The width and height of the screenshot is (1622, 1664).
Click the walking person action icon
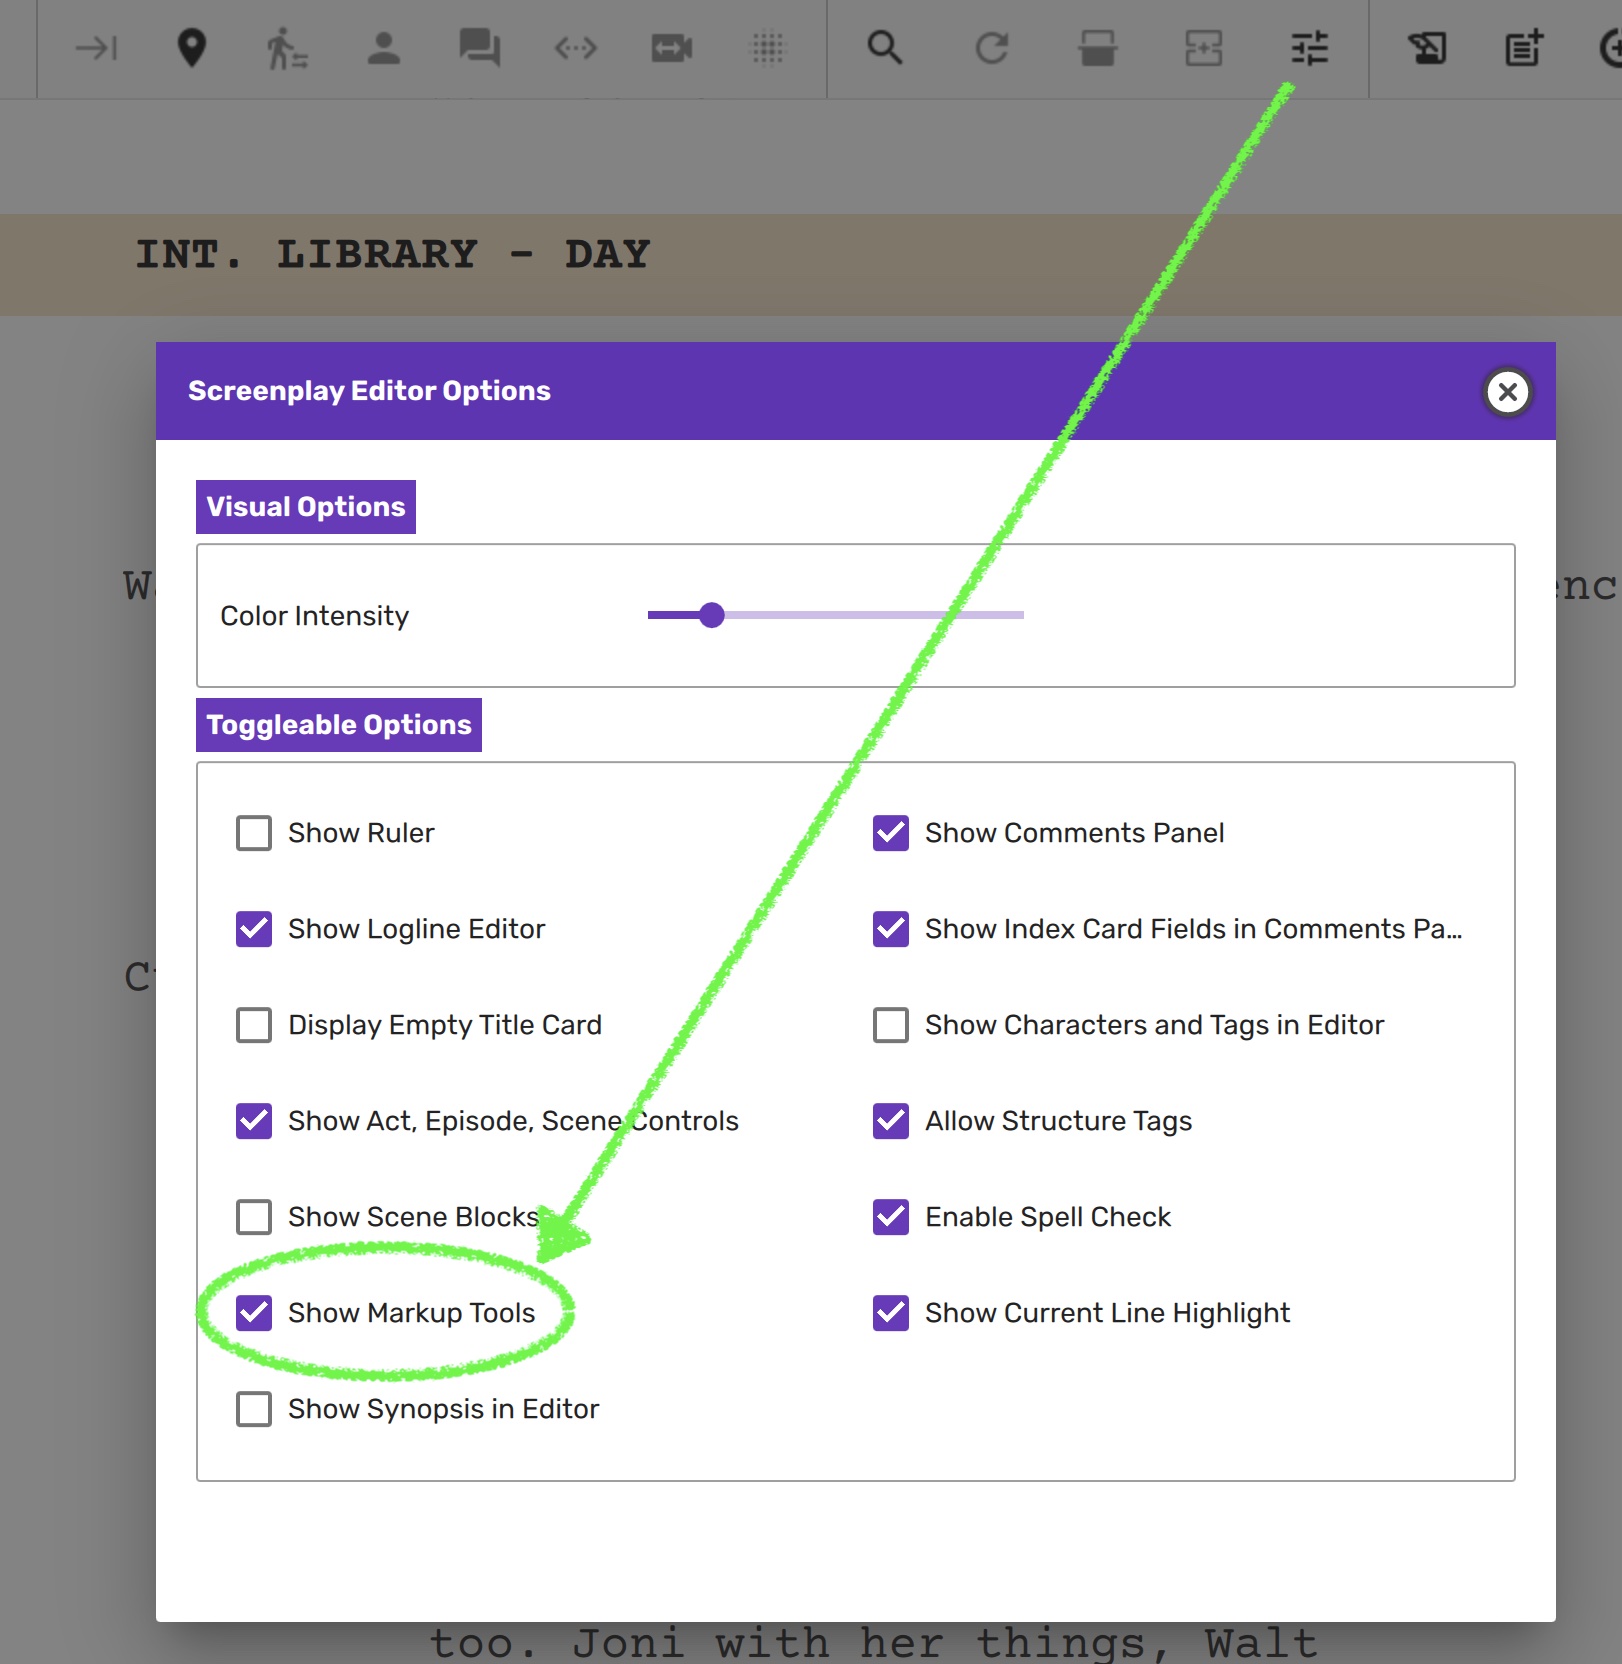pos(286,48)
